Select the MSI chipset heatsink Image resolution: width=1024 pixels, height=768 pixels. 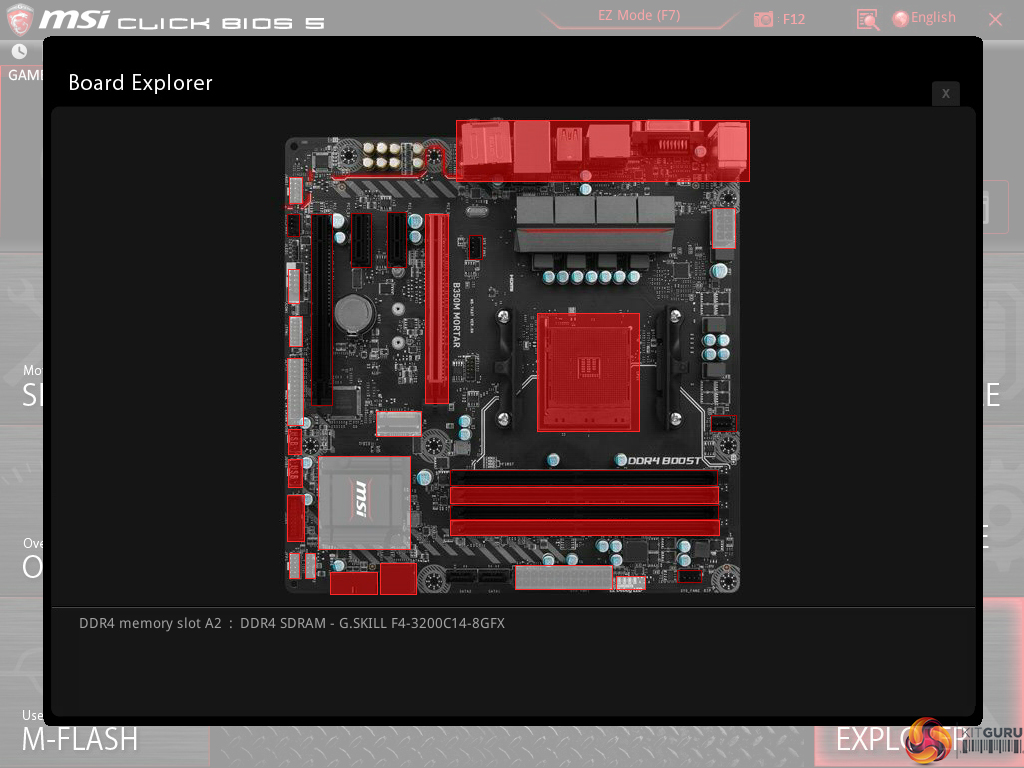point(364,502)
